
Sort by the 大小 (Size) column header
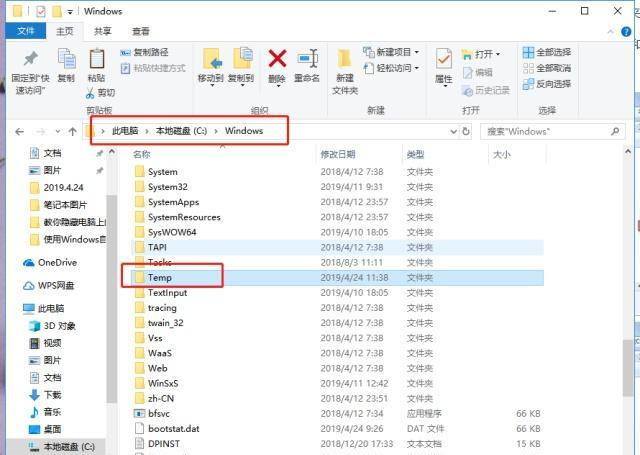click(502, 154)
